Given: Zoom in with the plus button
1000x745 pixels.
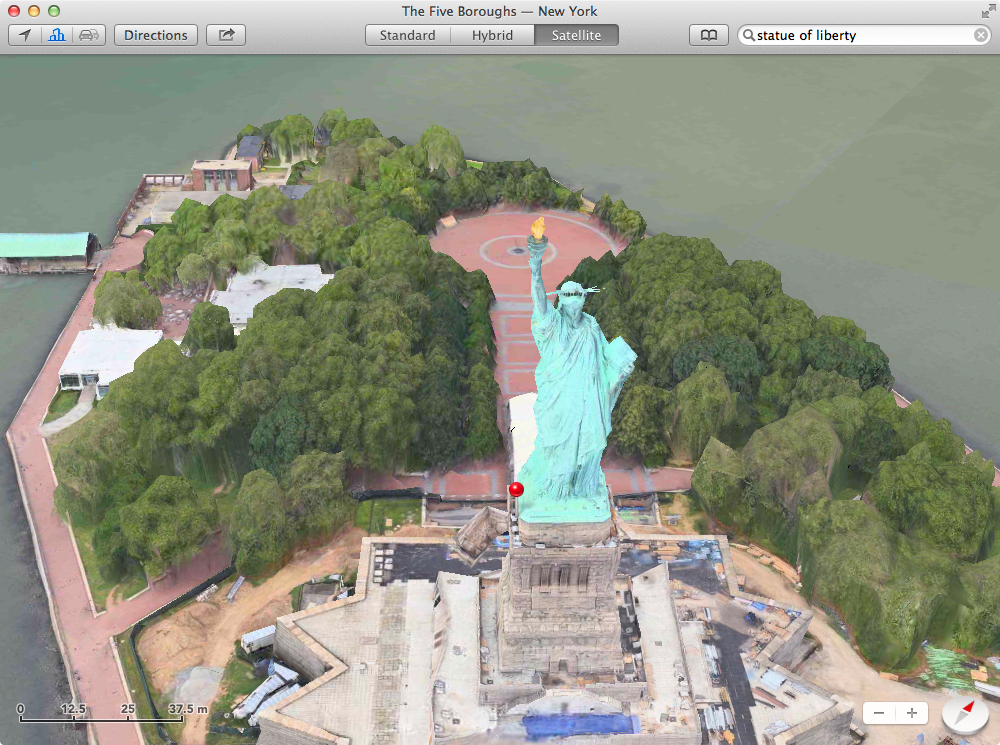Looking at the screenshot, I should click(912, 712).
